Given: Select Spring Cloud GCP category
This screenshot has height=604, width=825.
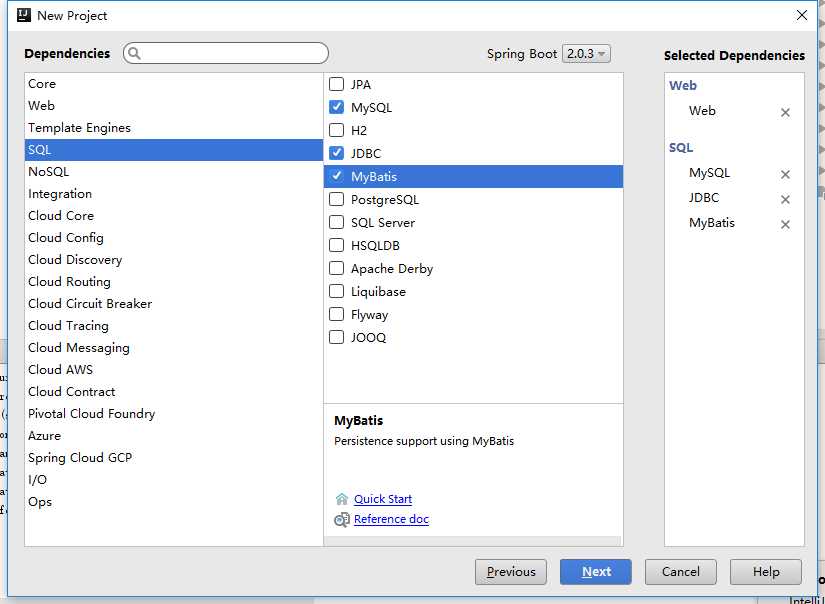Looking at the screenshot, I should tap(174, 458).
